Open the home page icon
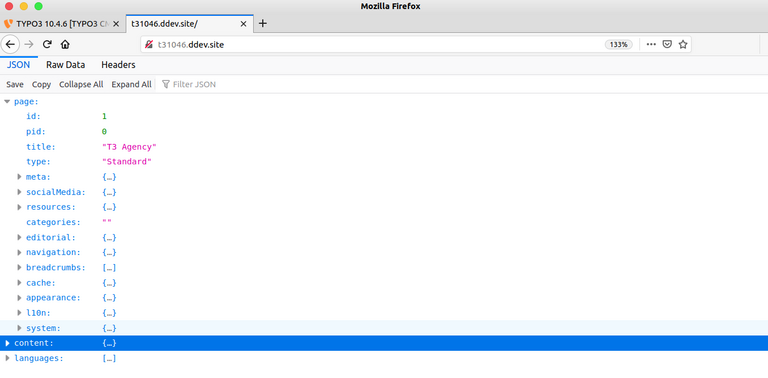This screenshot has width=768, height=378. [x=65, y=45]
